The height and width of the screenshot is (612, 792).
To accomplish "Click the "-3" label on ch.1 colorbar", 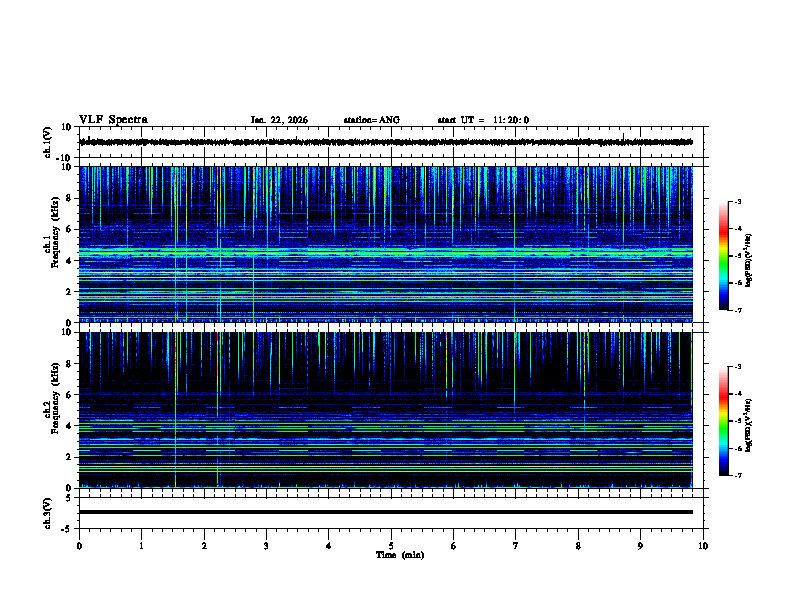I will click(x=737, y=202).
